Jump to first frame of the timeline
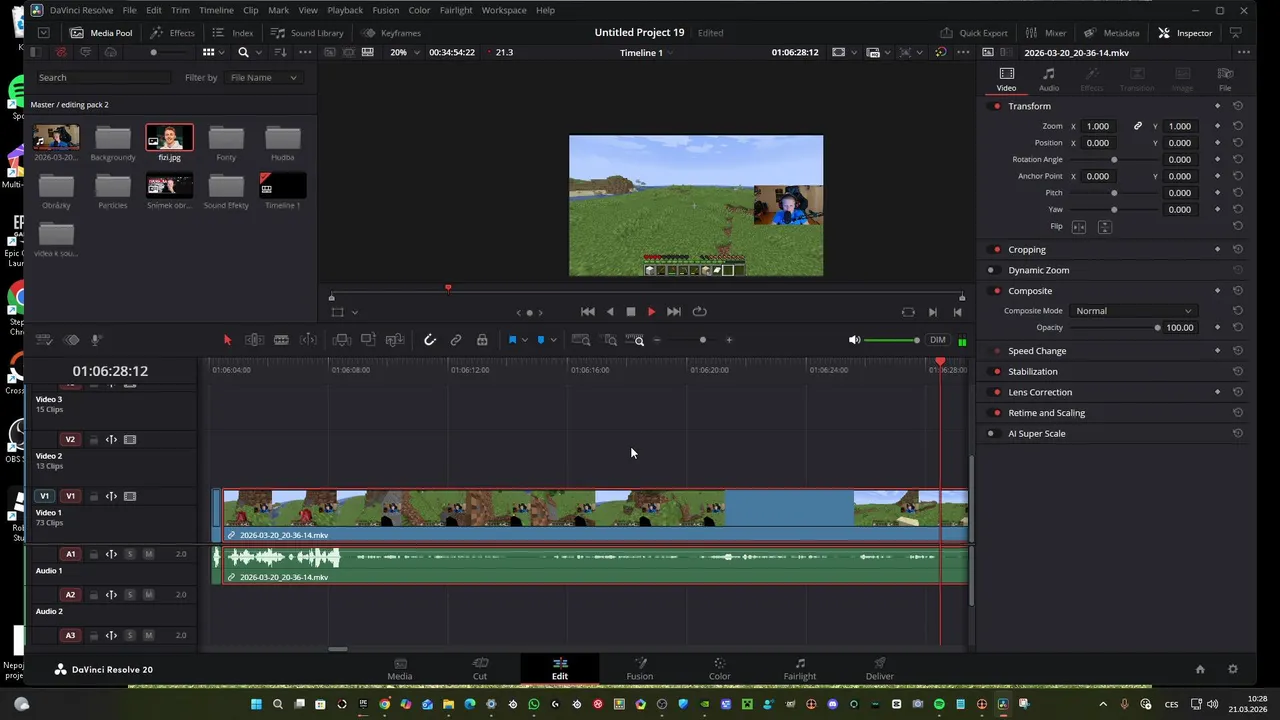1280x720 pixels. click(588, 312)
